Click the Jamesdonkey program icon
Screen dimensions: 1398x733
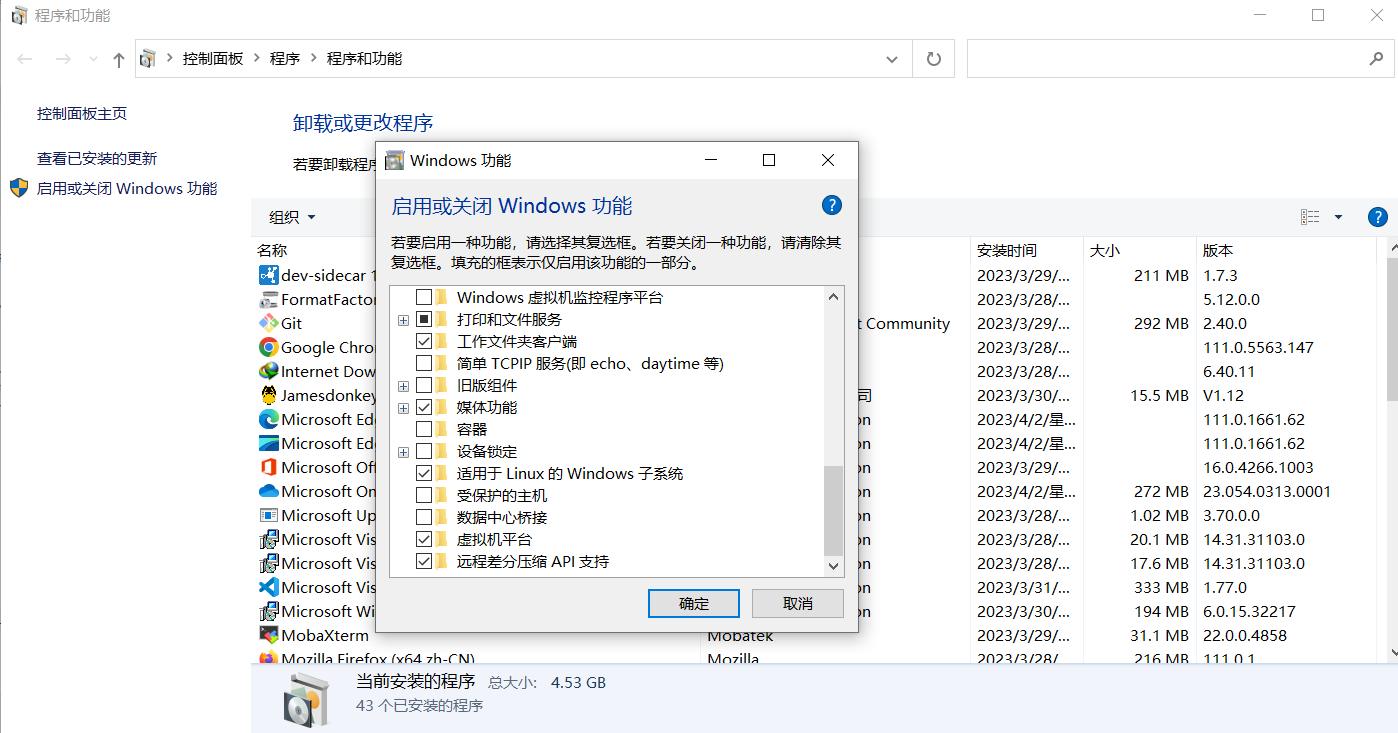point(268,395)
